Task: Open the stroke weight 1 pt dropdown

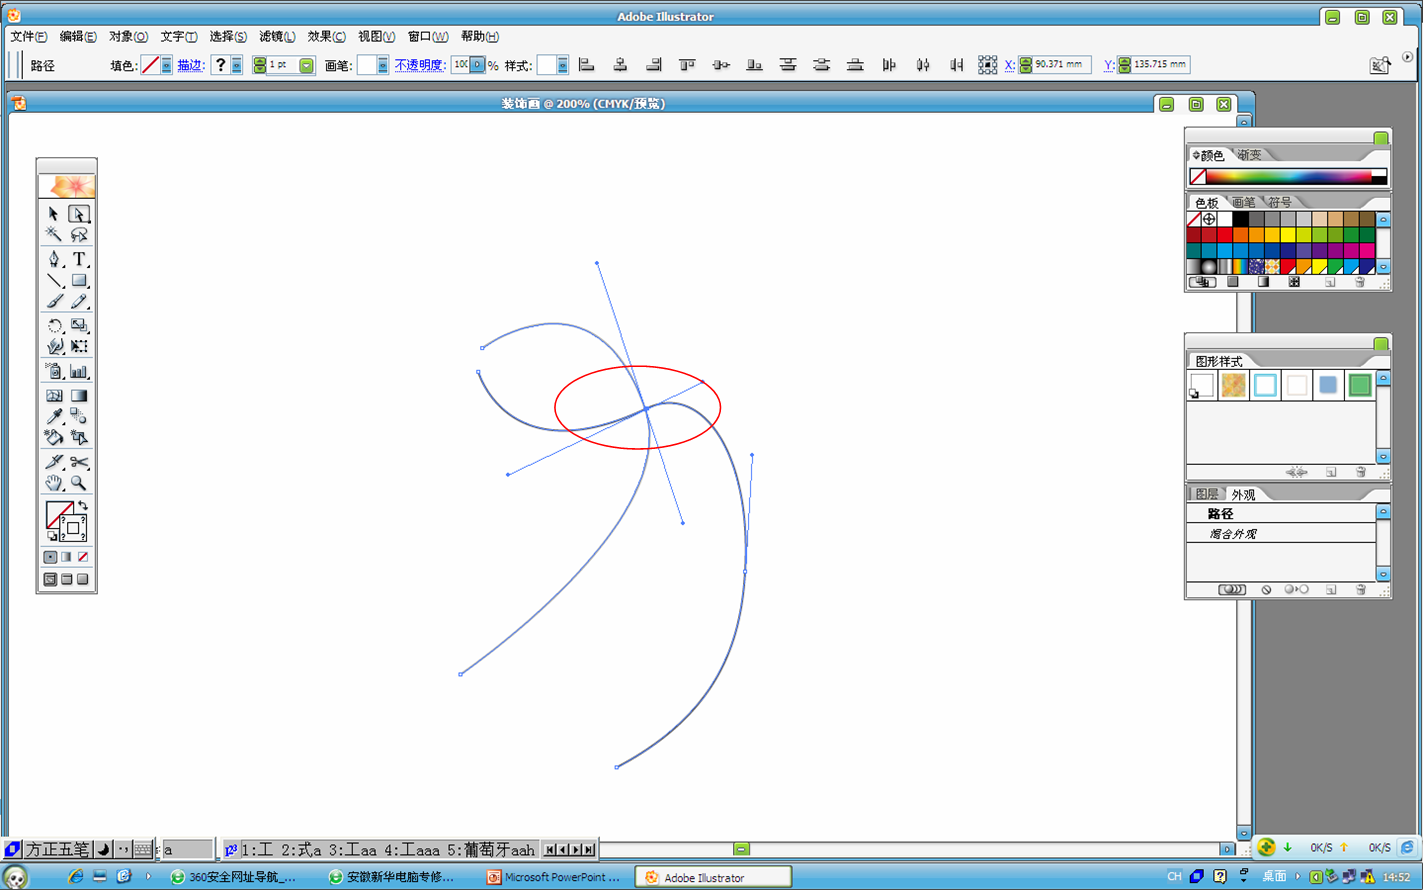Action: click(306, 65)
